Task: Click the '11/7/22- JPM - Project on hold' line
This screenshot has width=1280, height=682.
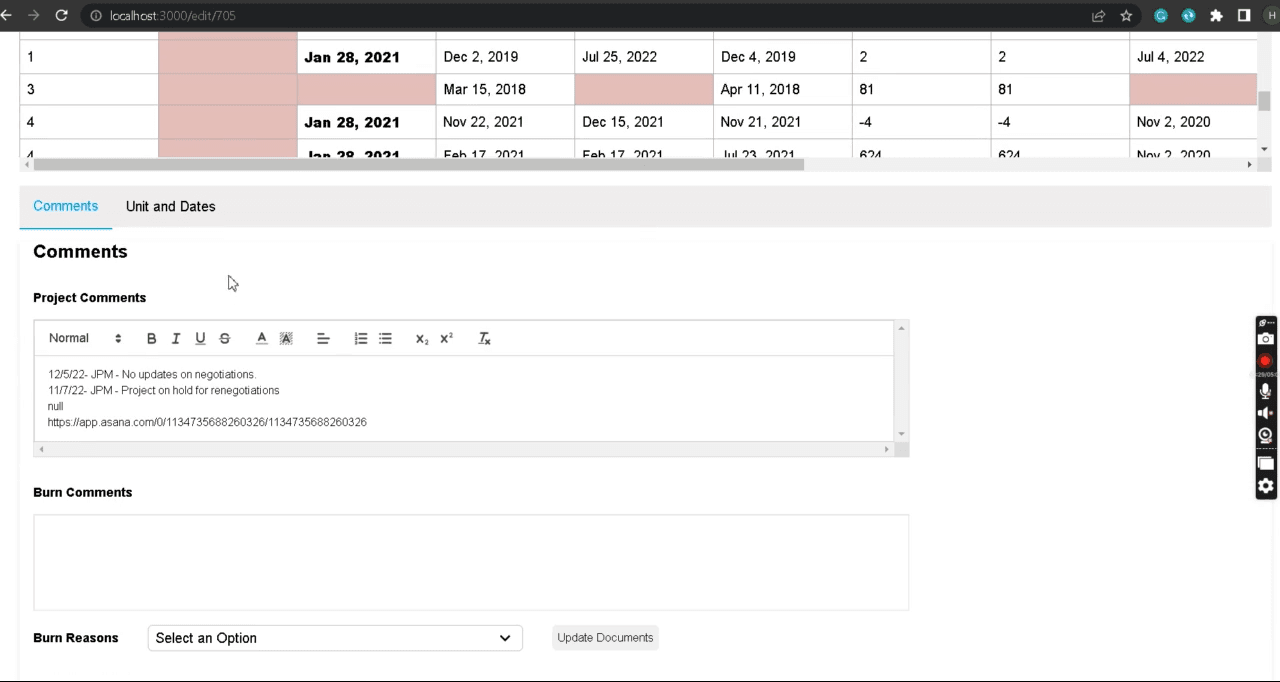Action: (164, 390)
